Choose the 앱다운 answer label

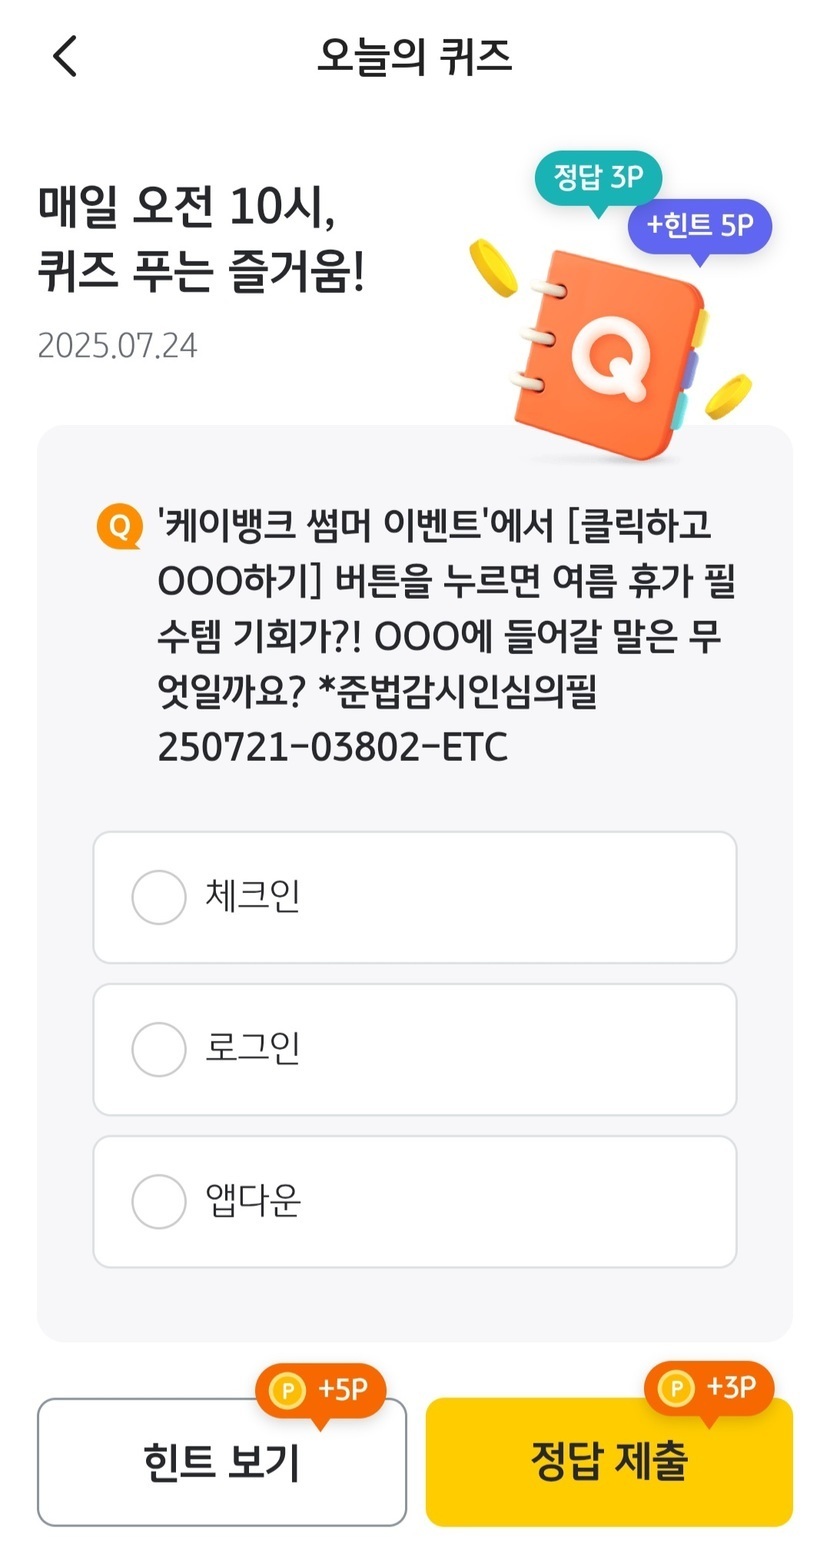[x=252, y=1201]
